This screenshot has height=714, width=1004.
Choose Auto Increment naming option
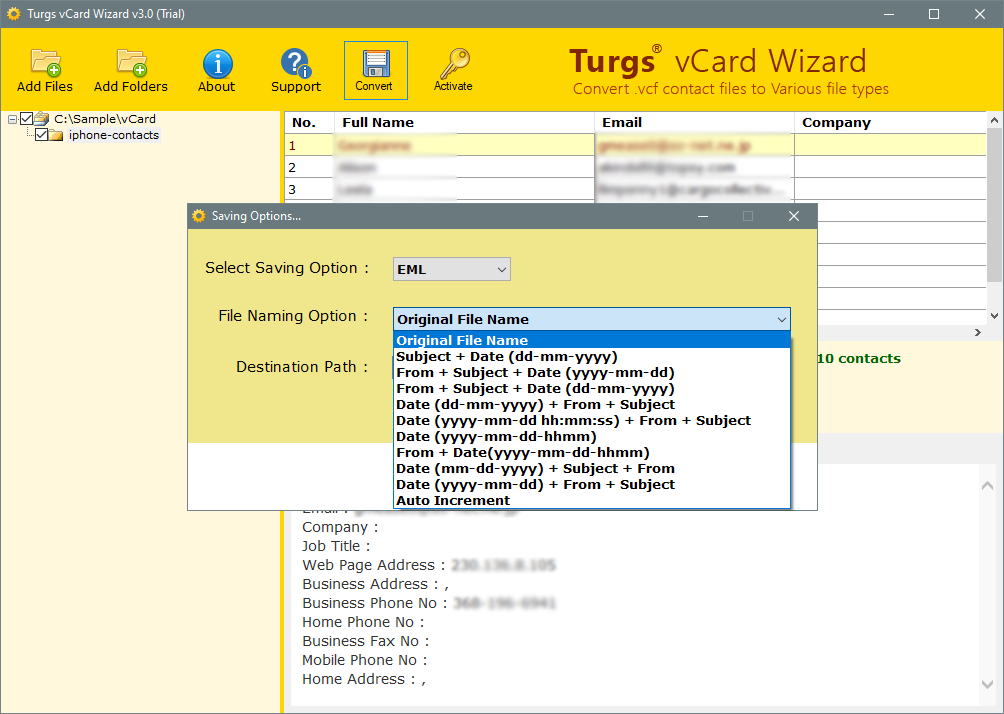point(592,500)
